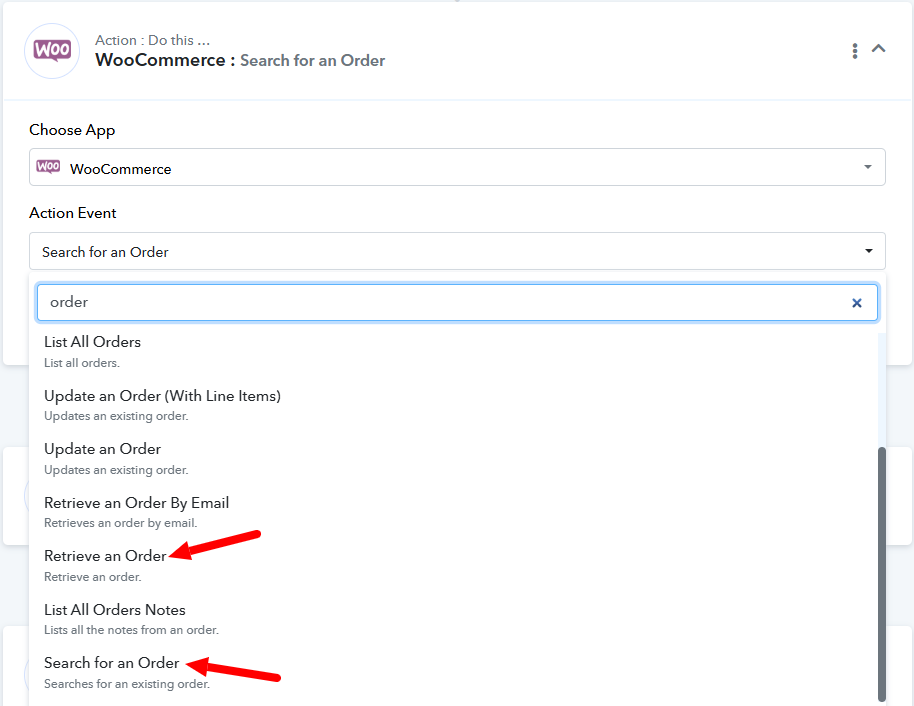
Task: Collapse the WooCommerce action step
Action: click(x=879, y=49)
